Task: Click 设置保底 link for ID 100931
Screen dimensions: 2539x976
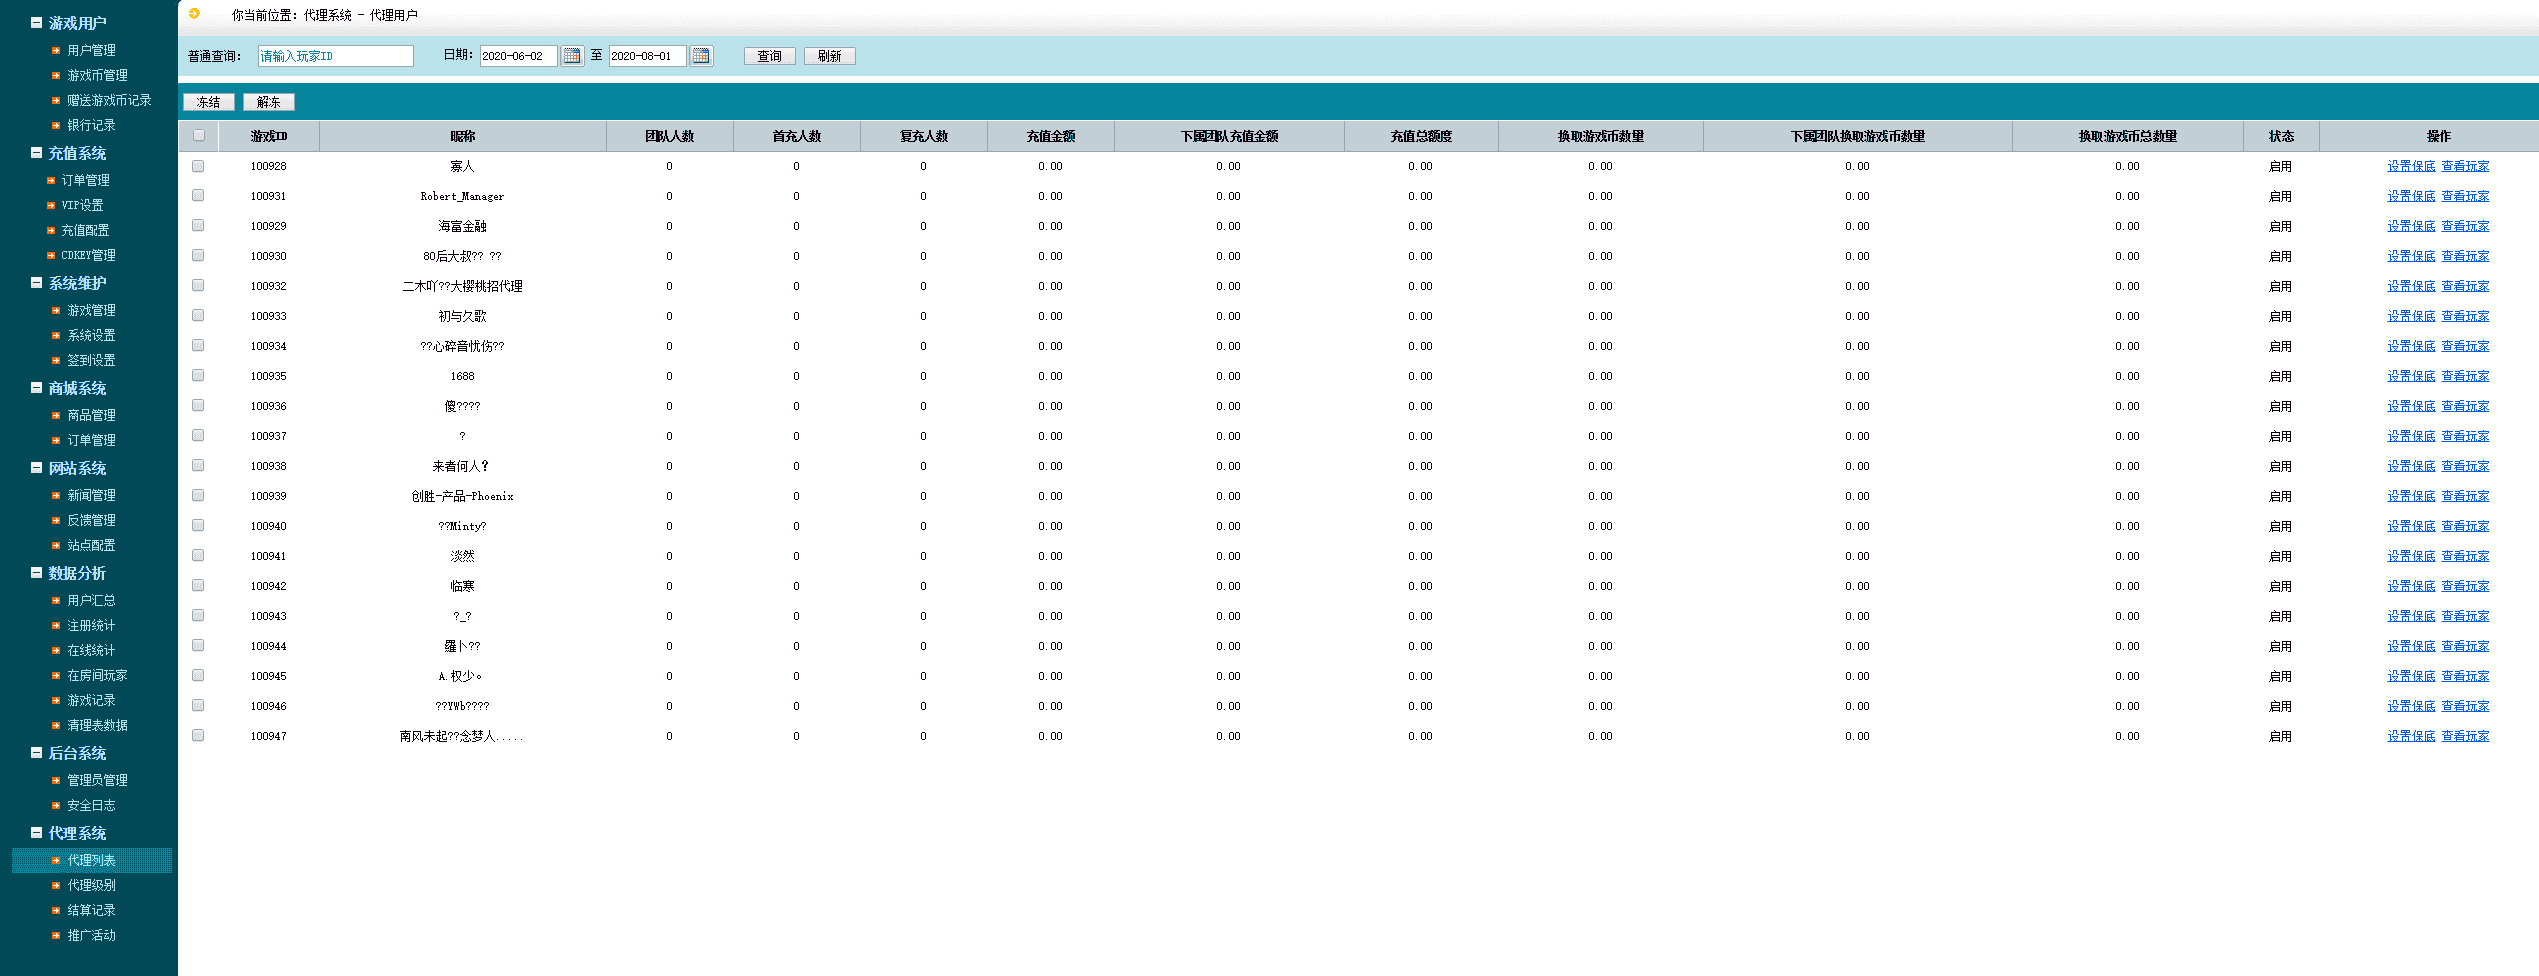Action: [2410, 196]
